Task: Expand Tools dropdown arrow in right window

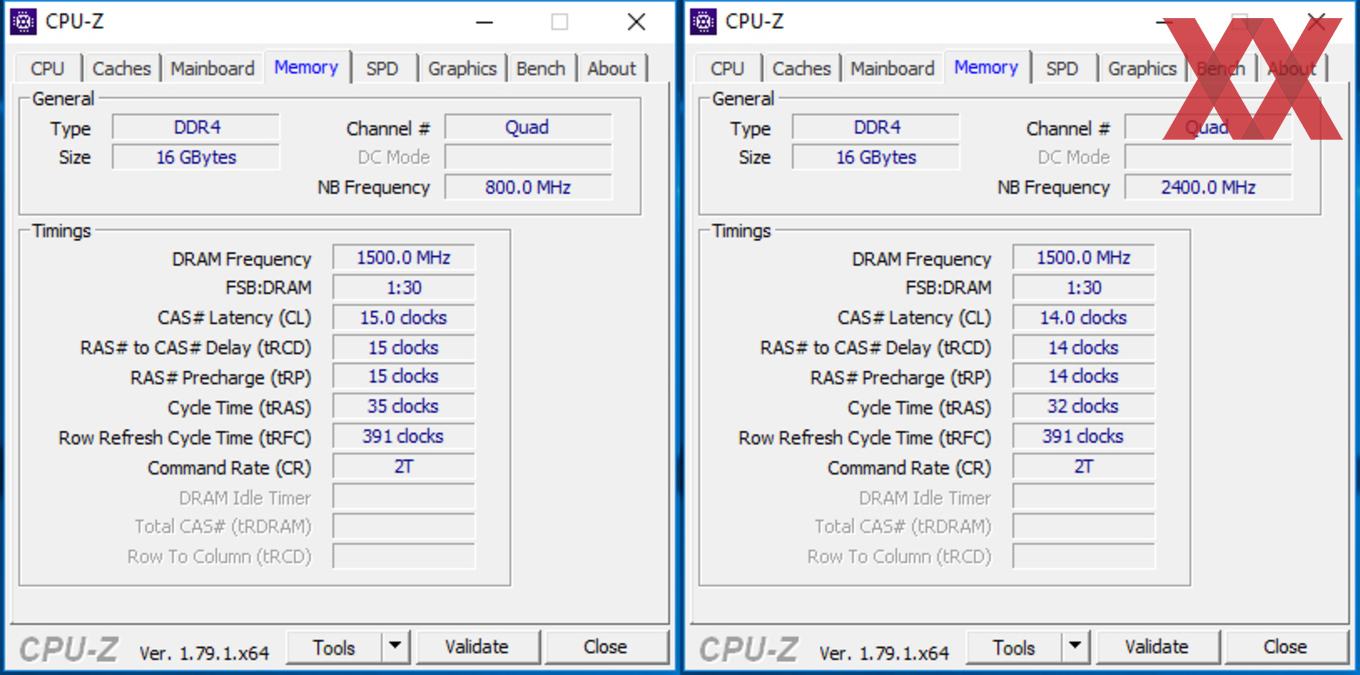Action: pyautogui.click(x=1076, y=647)
